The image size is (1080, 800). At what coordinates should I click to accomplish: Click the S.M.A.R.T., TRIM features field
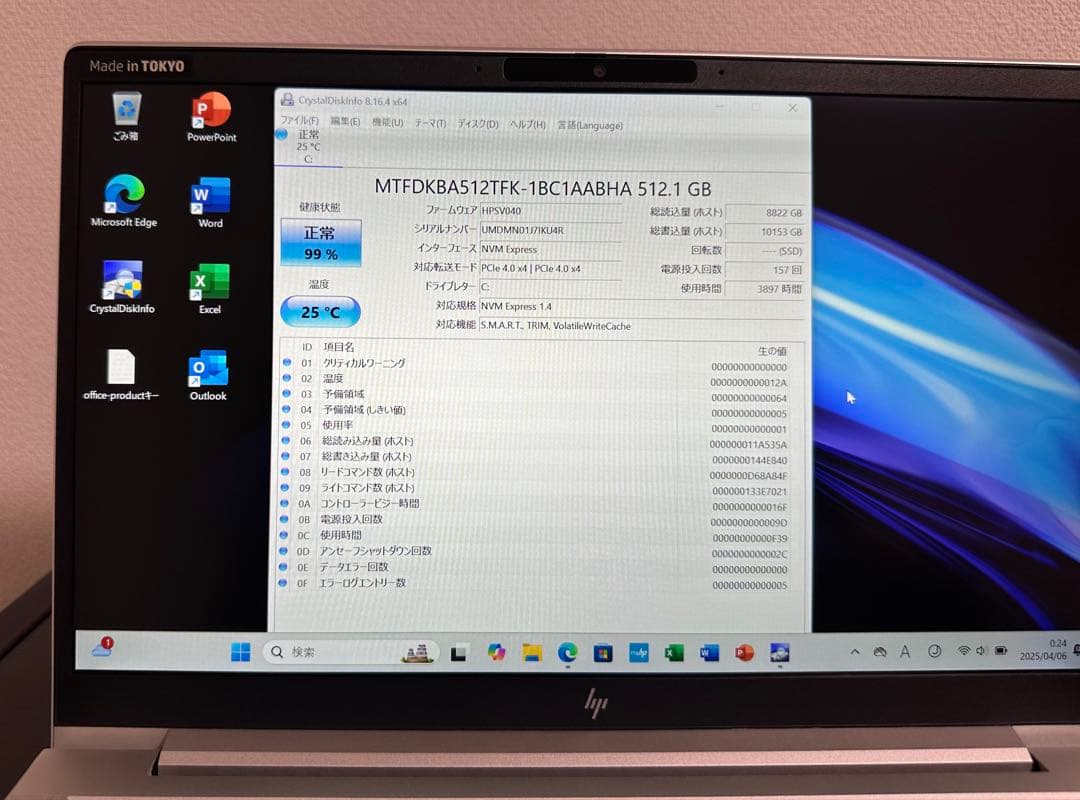point(641,326)
